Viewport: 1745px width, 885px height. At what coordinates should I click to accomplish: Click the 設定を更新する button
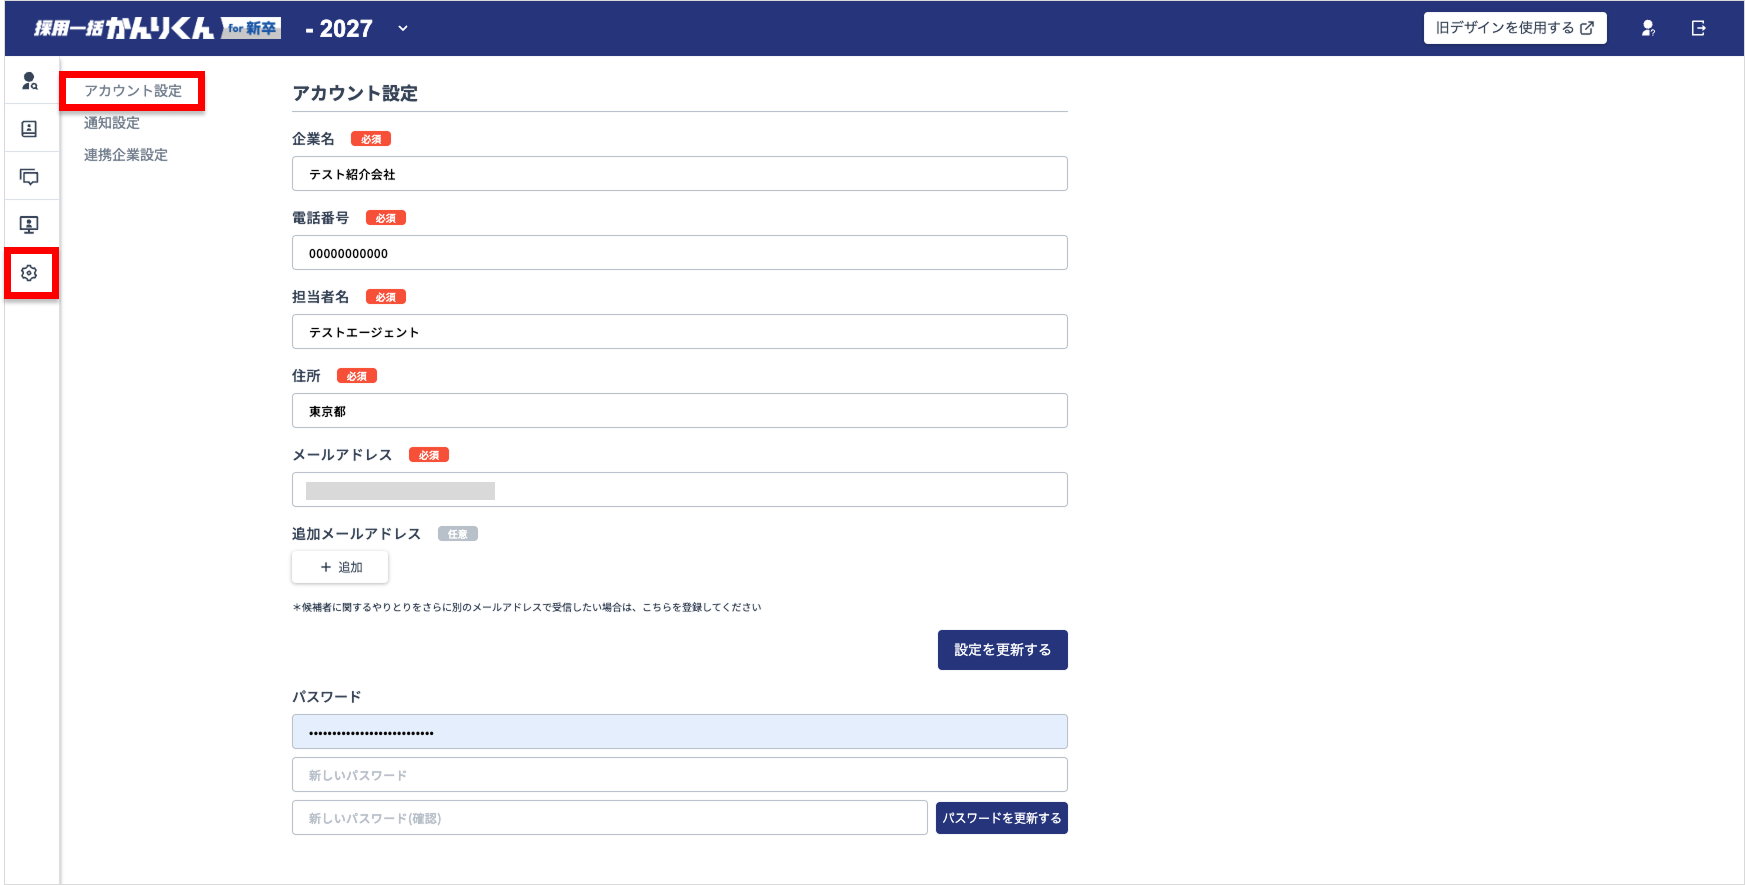[1002, 650]
